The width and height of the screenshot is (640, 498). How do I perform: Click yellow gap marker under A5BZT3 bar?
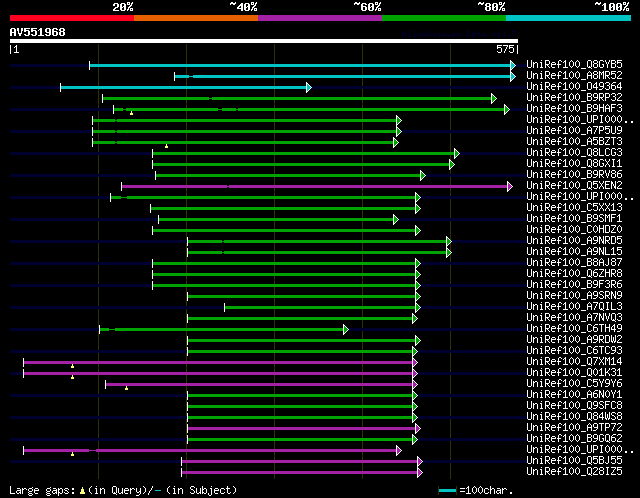point(167,146)
